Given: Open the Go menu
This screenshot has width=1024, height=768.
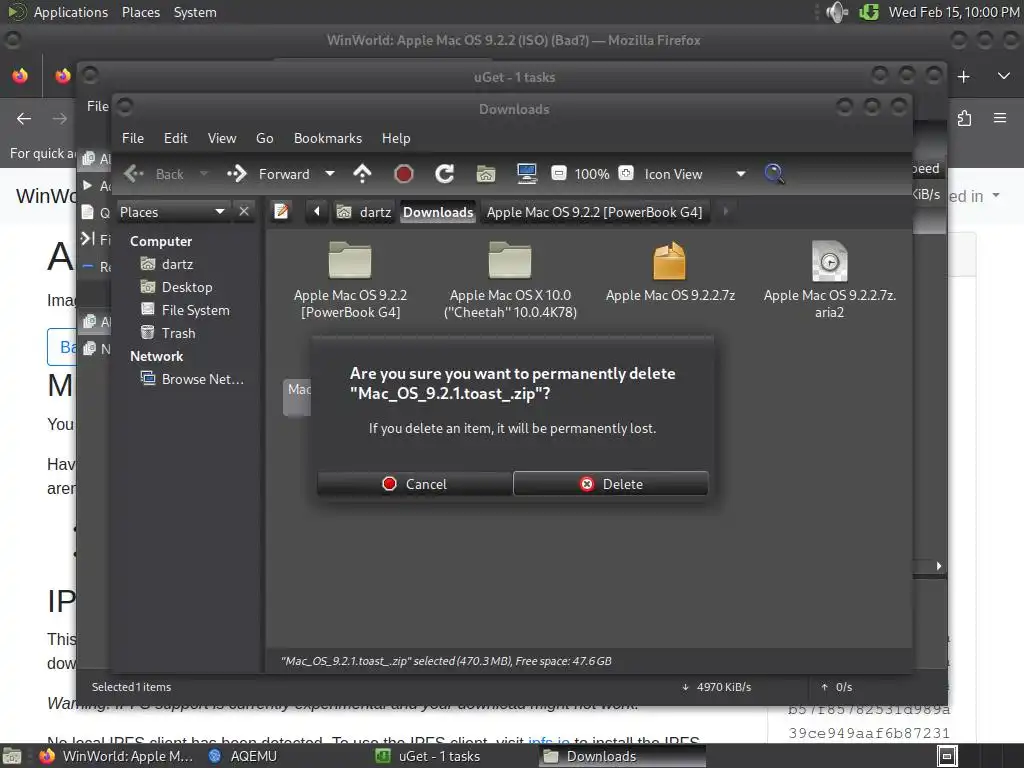Looking at the screenshot, I should pyautogui.click(x=264, y=138).
